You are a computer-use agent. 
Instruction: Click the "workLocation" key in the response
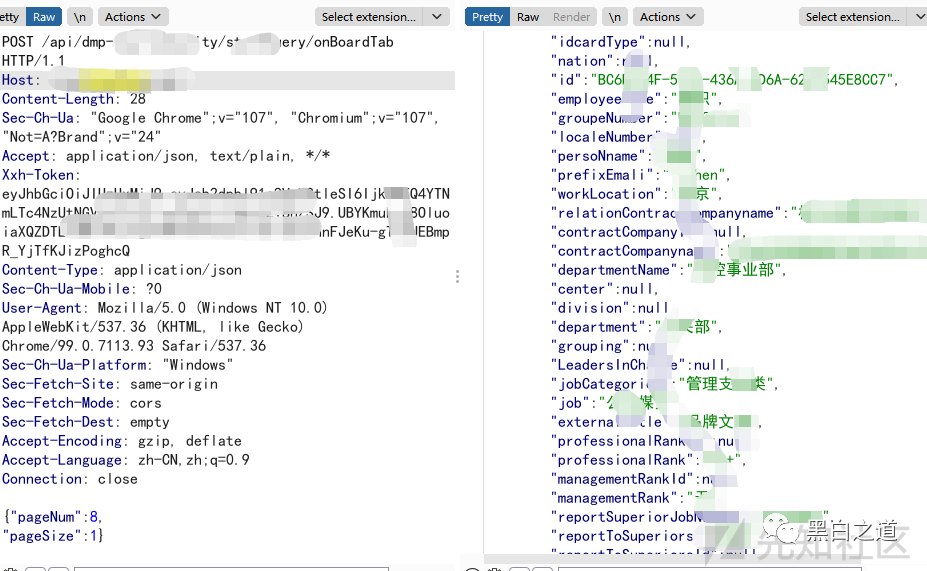[603, 194]
